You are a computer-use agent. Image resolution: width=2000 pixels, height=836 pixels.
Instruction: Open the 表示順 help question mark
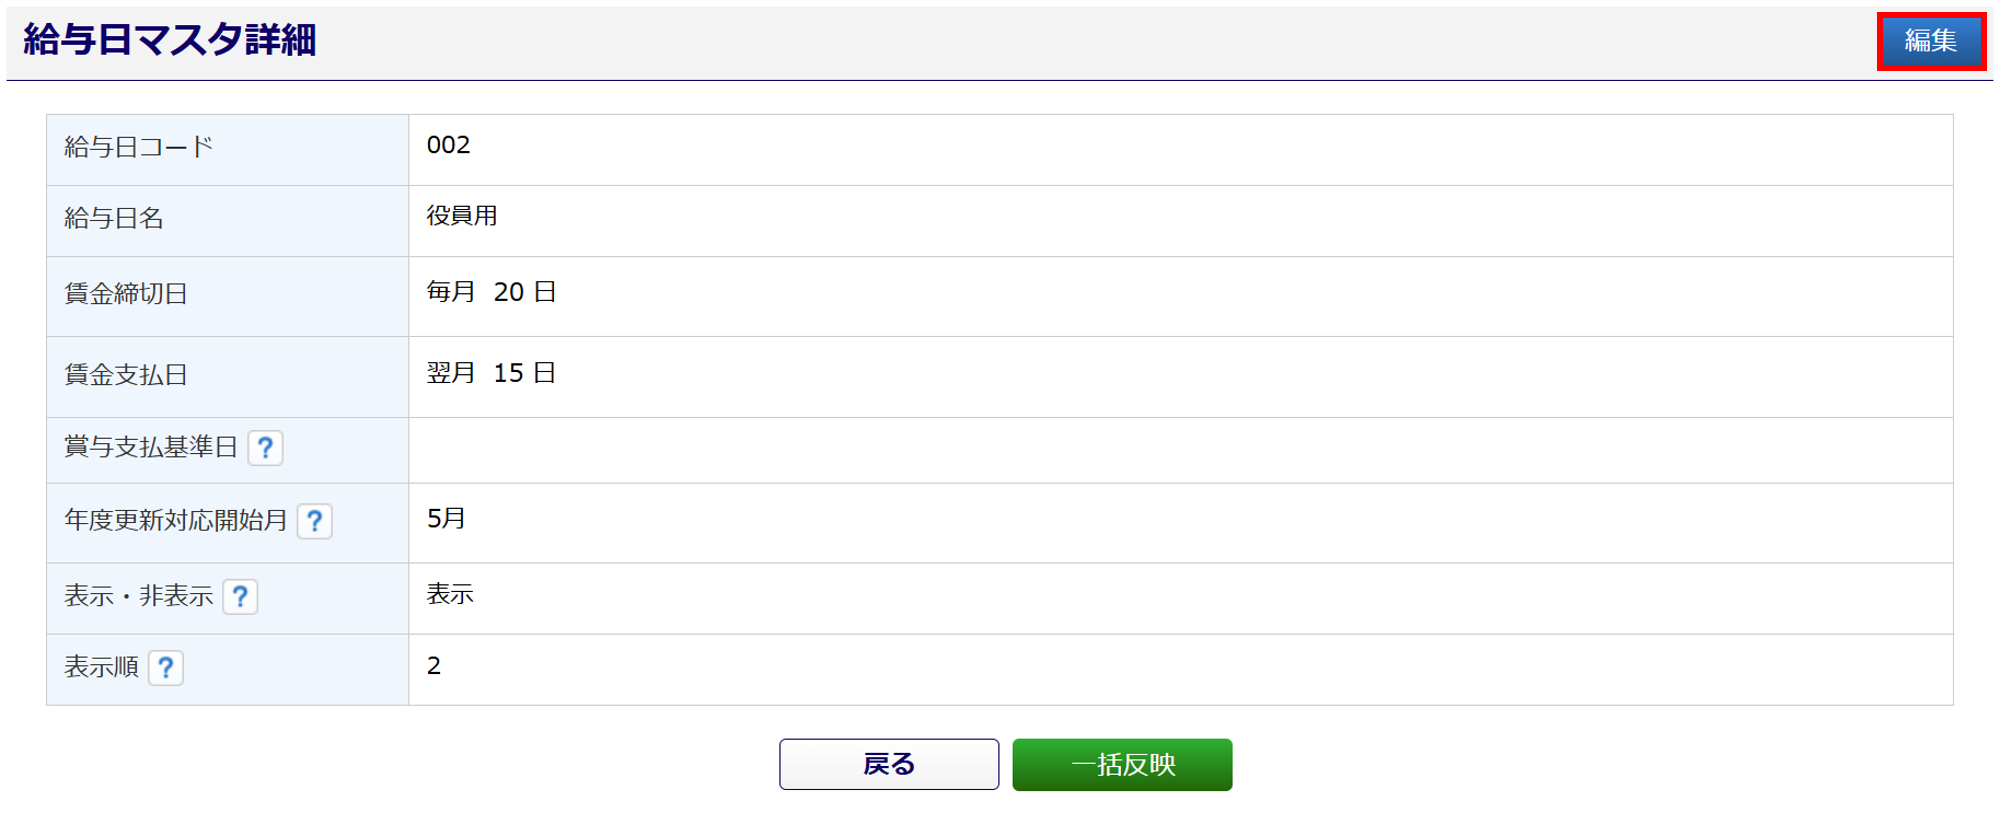pos(166,668)
